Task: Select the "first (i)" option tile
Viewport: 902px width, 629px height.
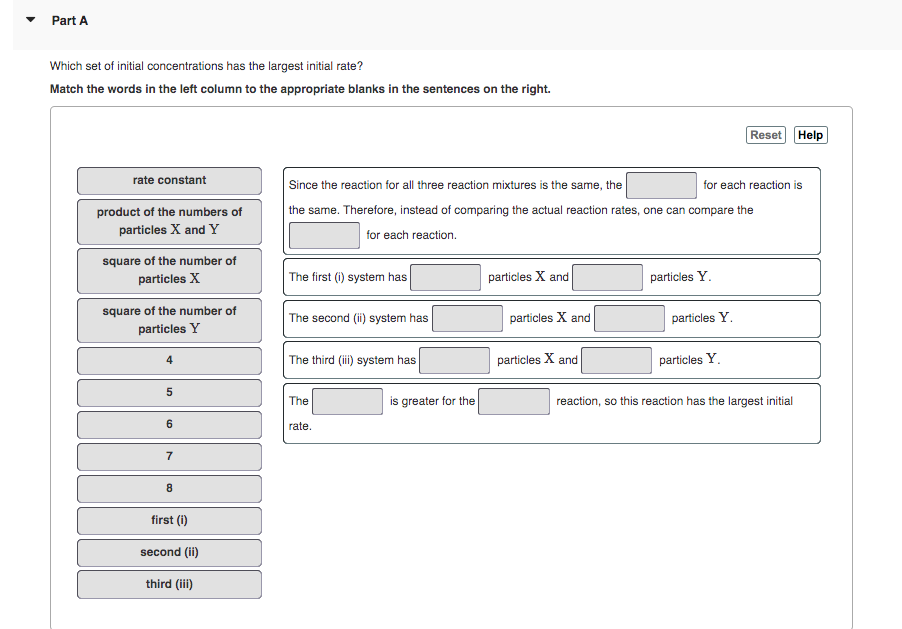Action: 168,520
